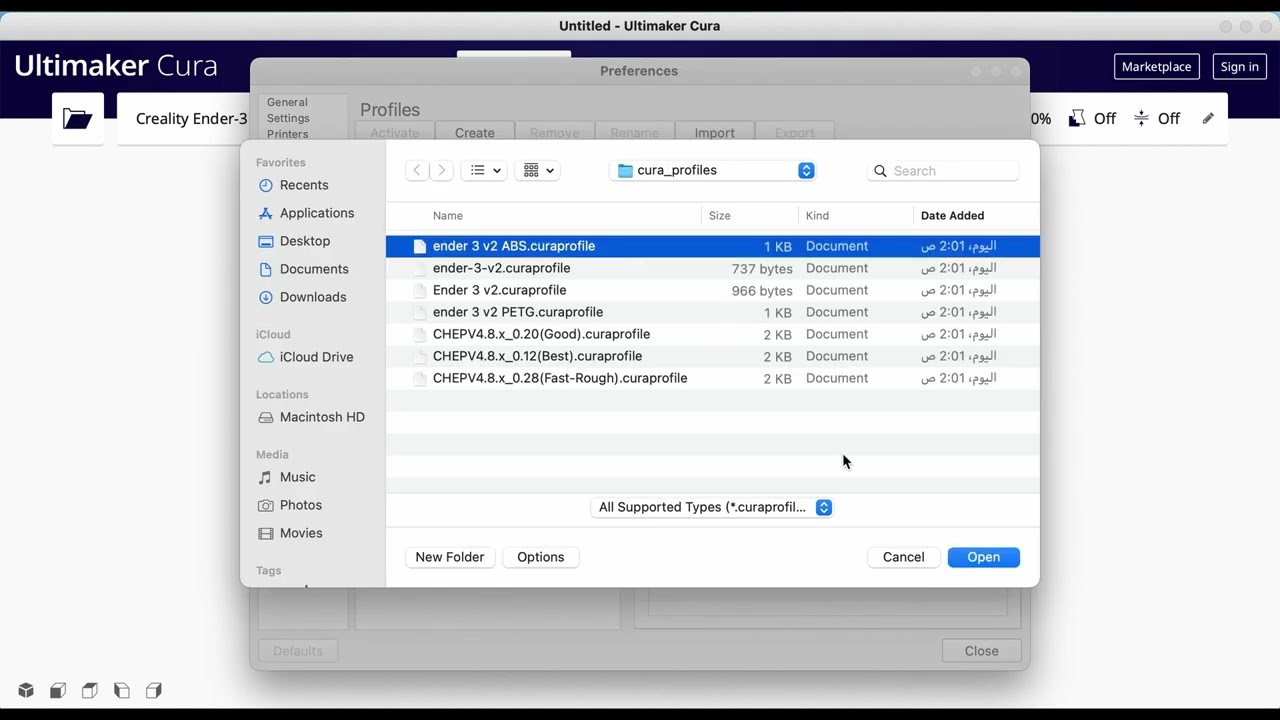The height and width of the screenshot is (720, 1280).
Task: Click the adhesion icon next to second Off
Action: coord(1141,118)
